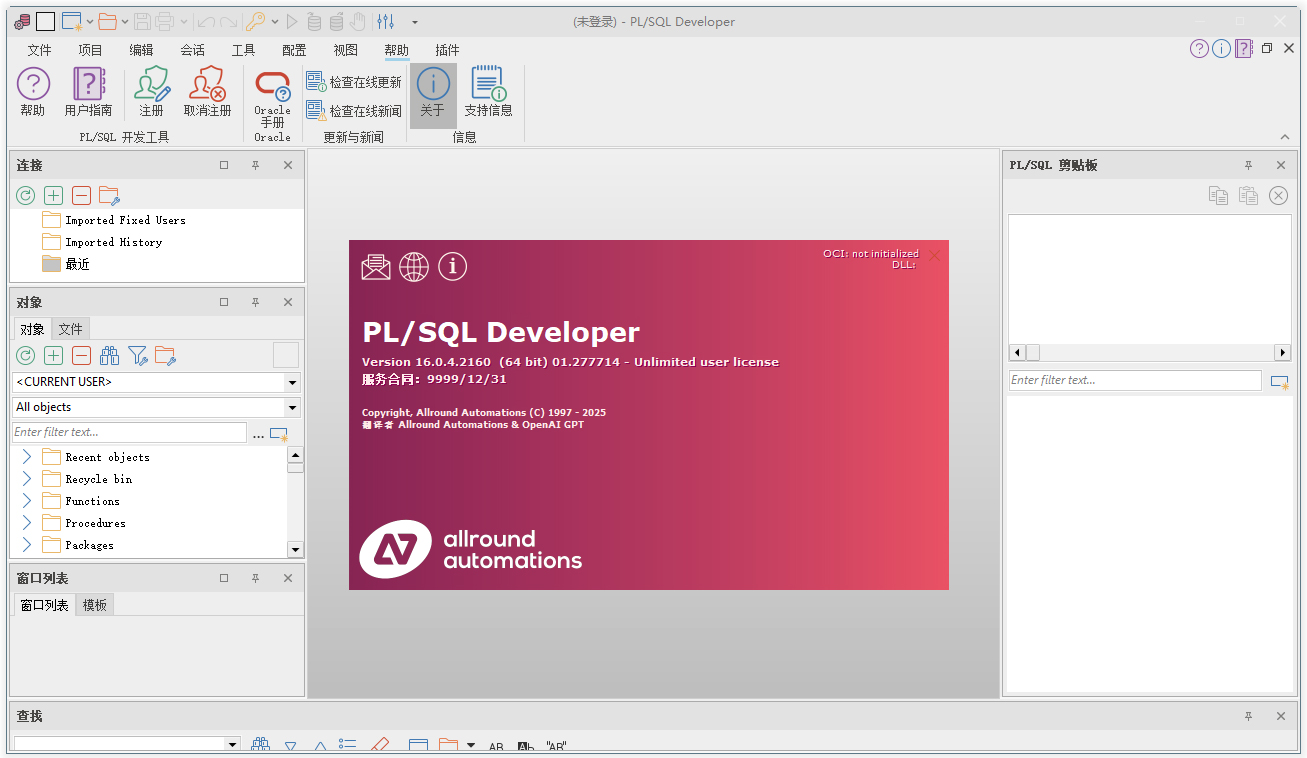Toggle the pushpin on the 查找 panel
Viewport: 1307px width, 758px height.
point(1248,716)
